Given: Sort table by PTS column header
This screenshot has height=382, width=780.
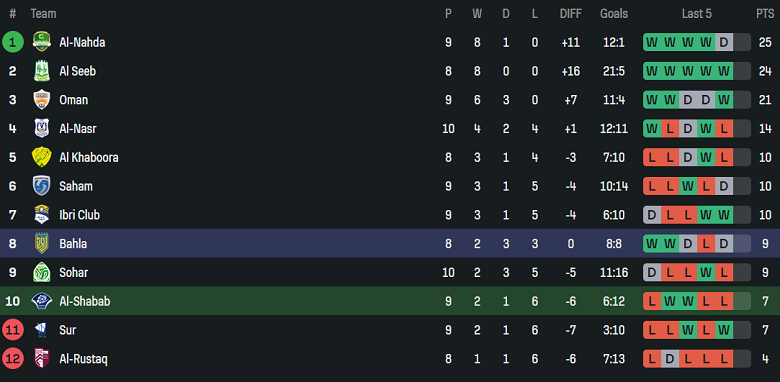Looking at the screenshot, I should (765, 14).
